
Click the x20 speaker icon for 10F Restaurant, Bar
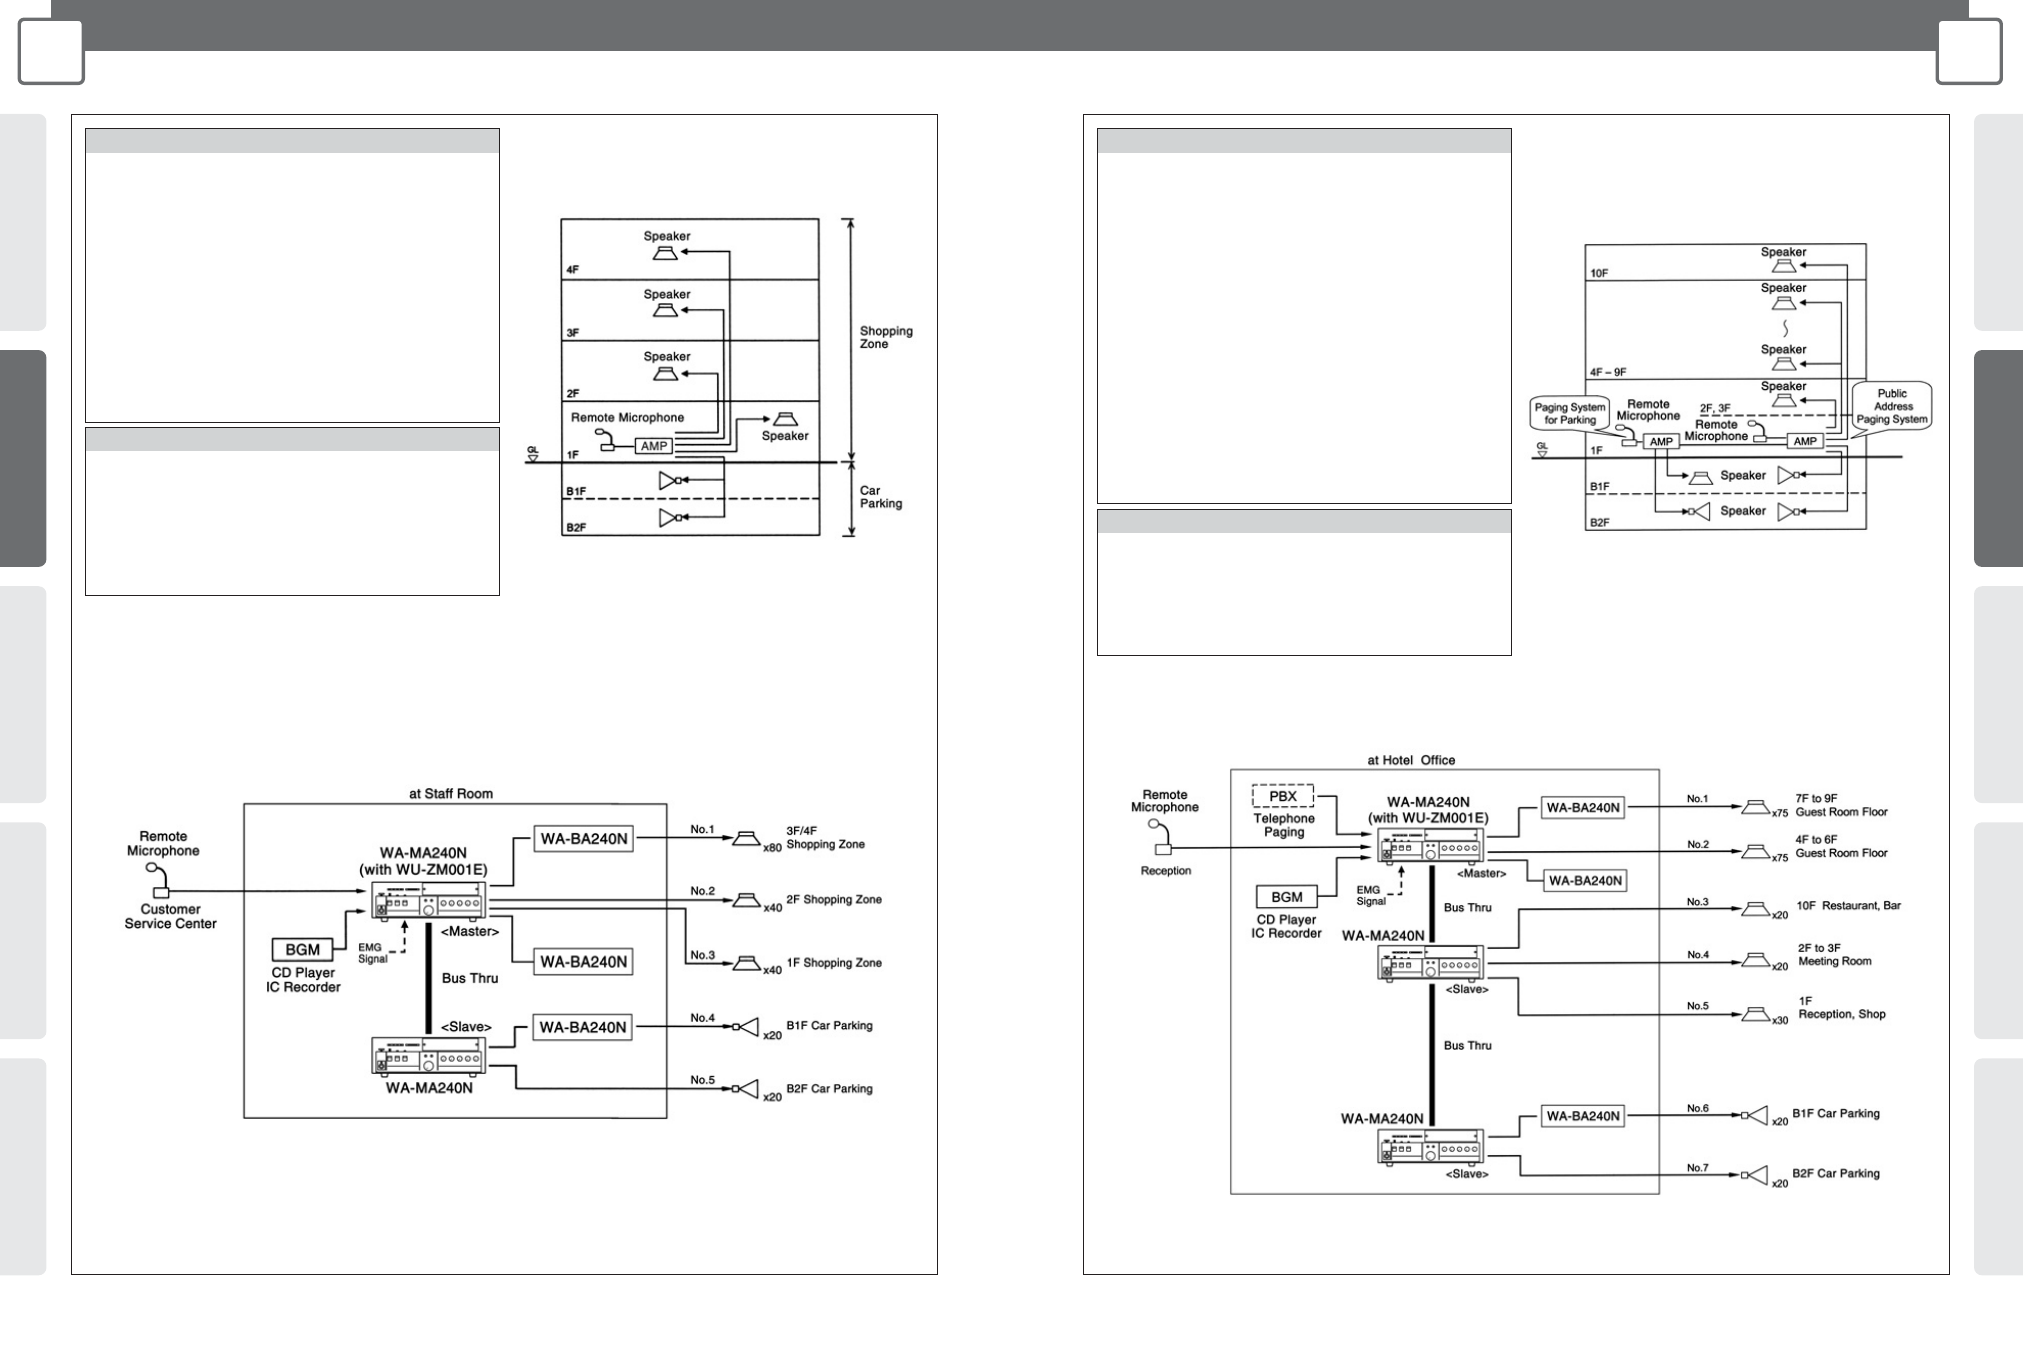(1756, 909)
